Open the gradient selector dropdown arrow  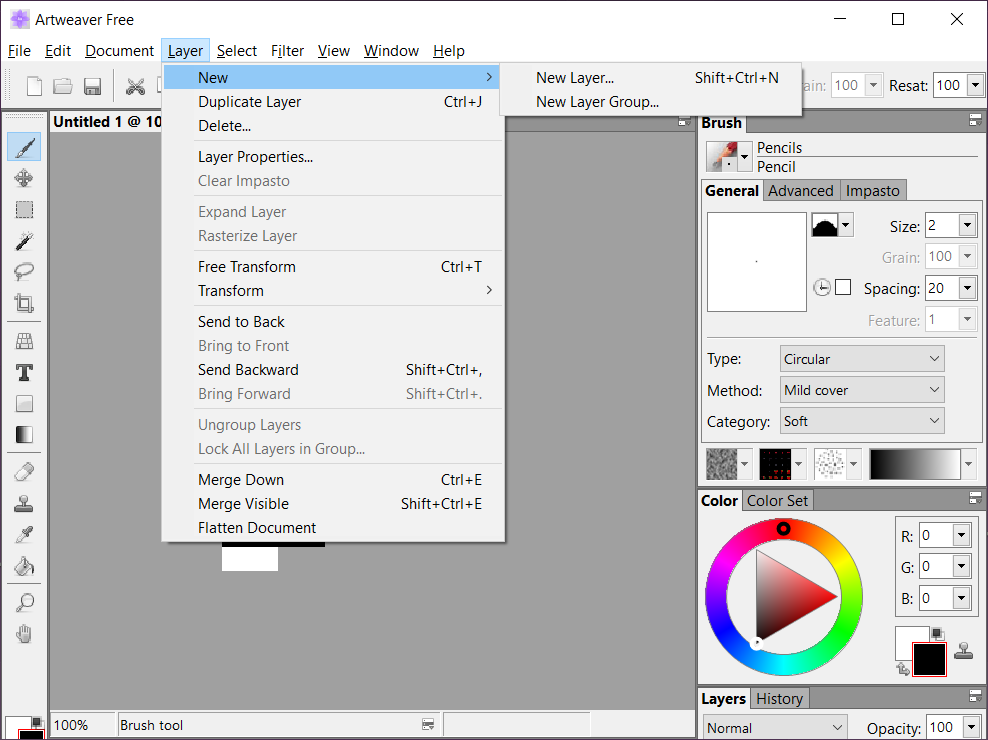click(968, 465)
